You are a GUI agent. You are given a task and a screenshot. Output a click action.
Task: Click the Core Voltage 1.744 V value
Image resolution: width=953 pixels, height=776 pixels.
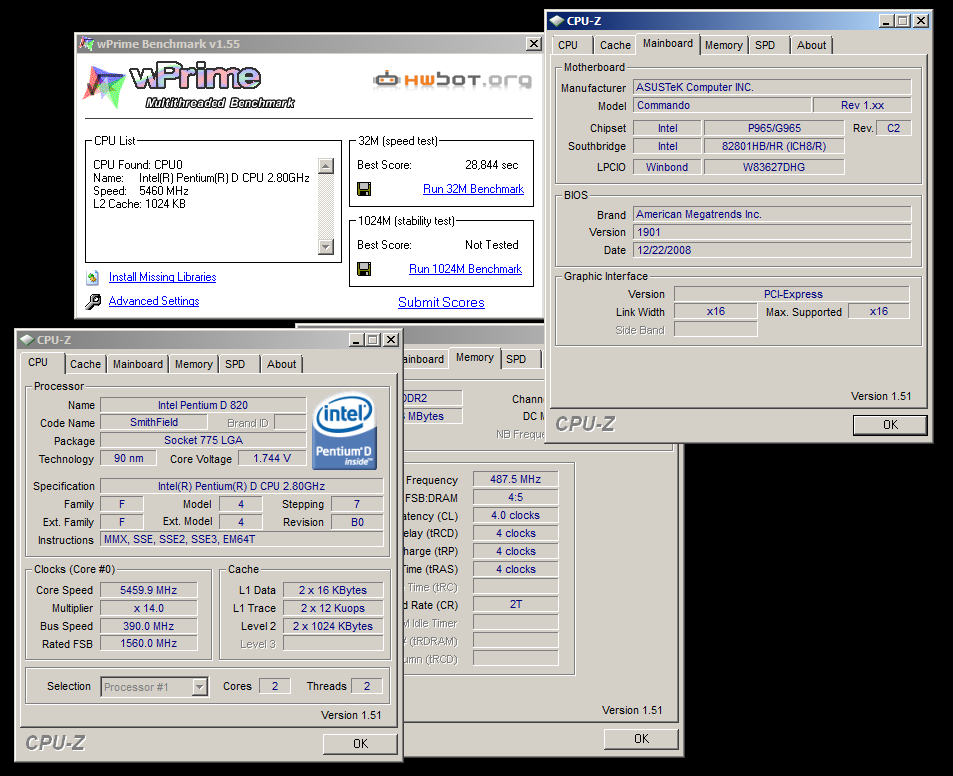pos(271,458)
